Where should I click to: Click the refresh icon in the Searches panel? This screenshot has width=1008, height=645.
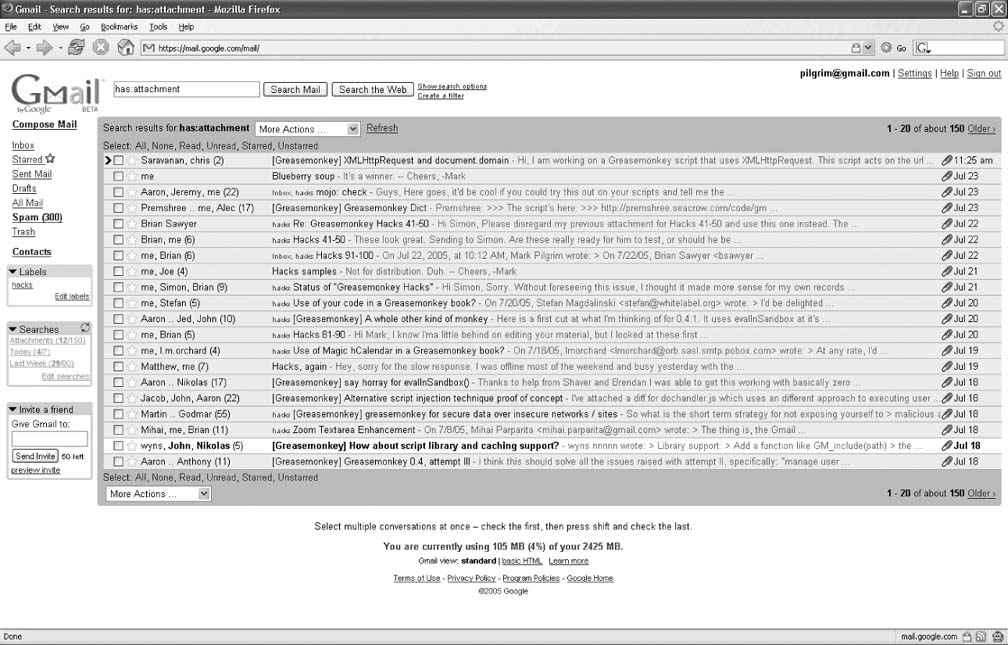[x=85, y=328]
